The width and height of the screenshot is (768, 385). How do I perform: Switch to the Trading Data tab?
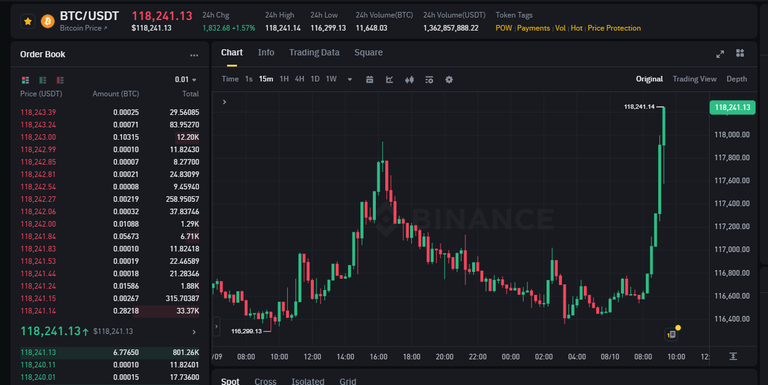[314, 52]
